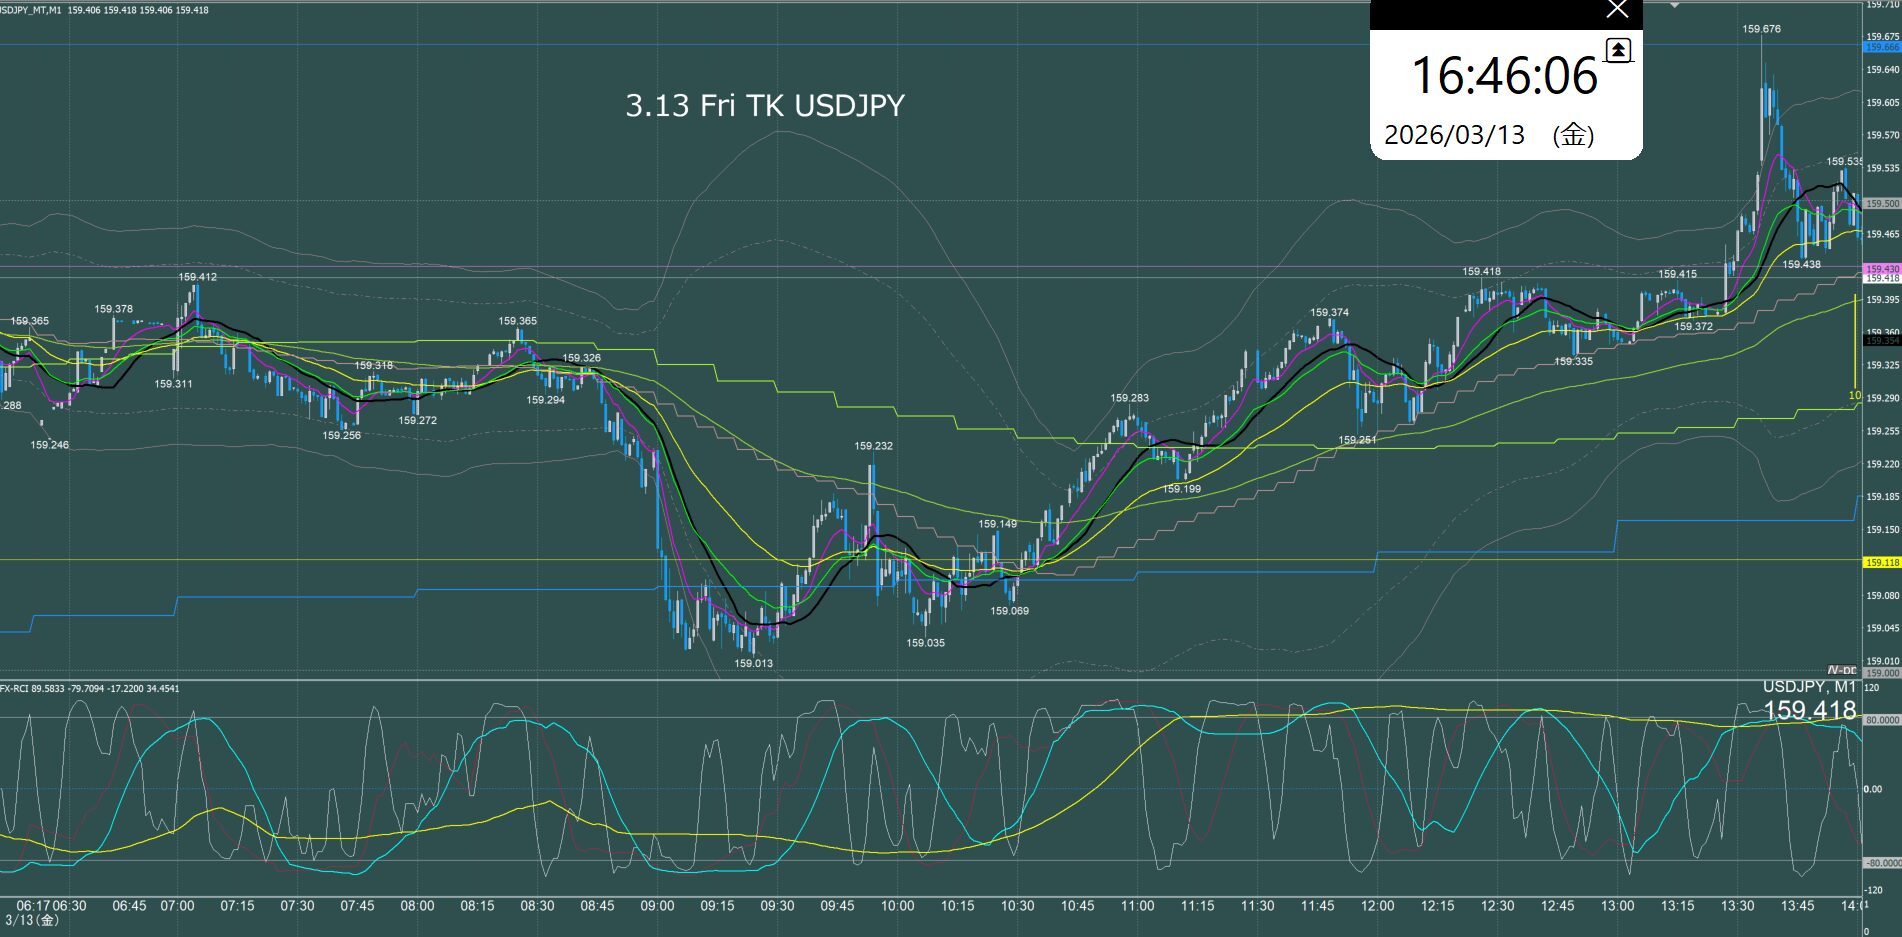Click the magenta 159.430 price level tag
The height and width of the screenshot is (937, 1902).
[1881, 269]
